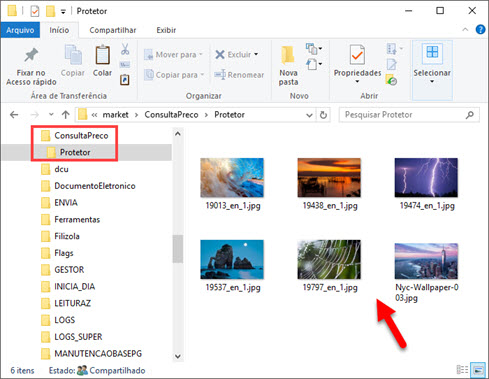Select the 19438_en_1.jpg sunset thumbnail

329,178
